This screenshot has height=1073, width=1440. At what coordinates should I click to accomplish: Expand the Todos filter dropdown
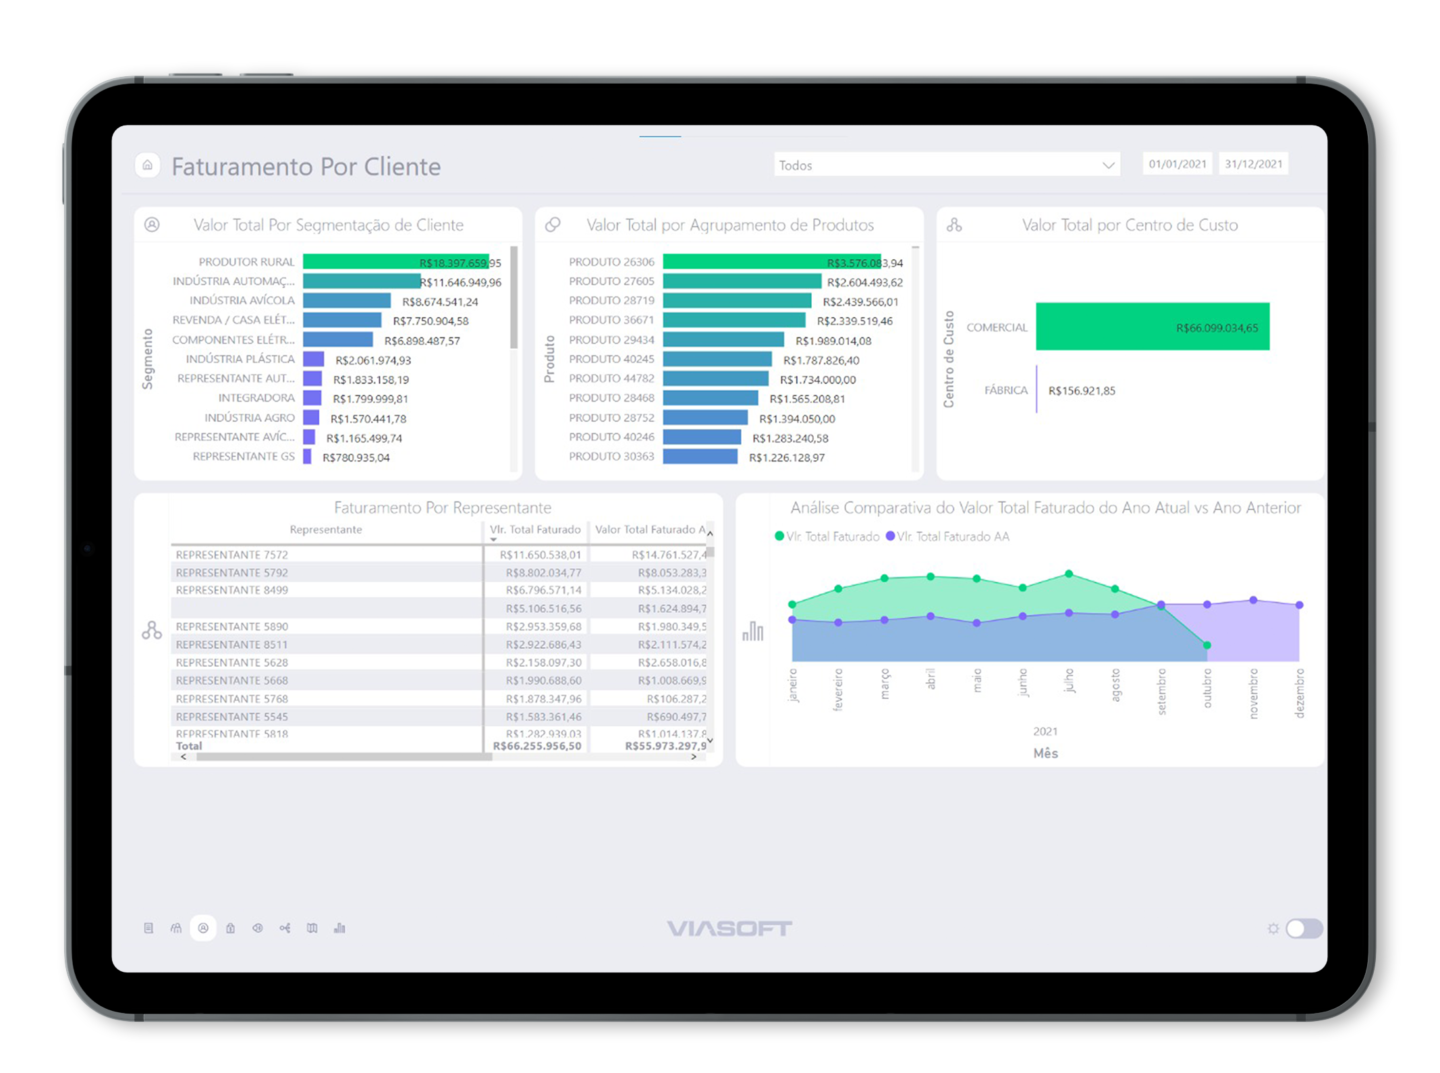click(x=1108, y=165)
